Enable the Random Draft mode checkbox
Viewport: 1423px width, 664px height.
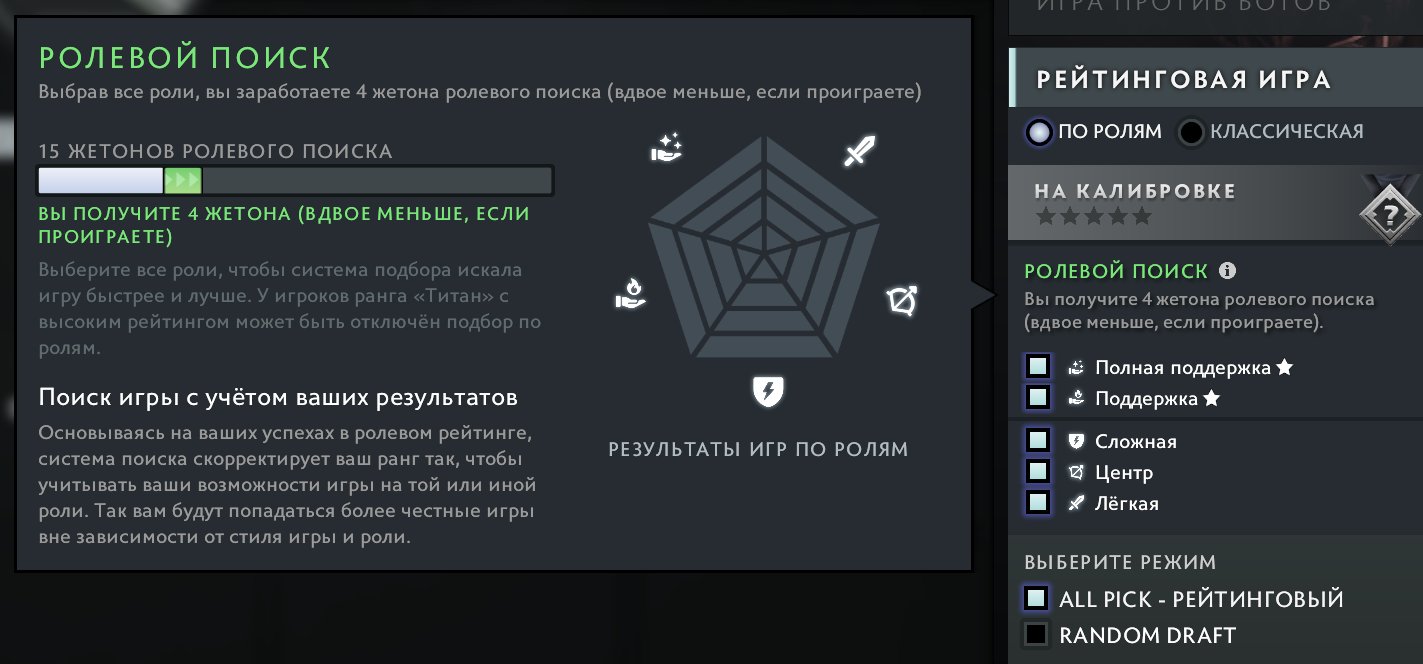1037,634
